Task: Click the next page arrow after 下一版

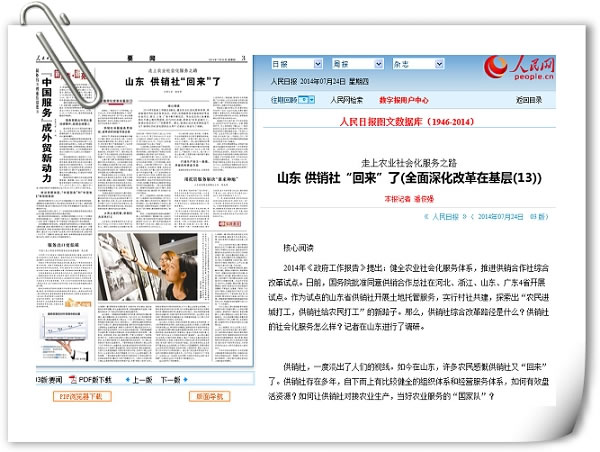Action: tap(186, 380)
